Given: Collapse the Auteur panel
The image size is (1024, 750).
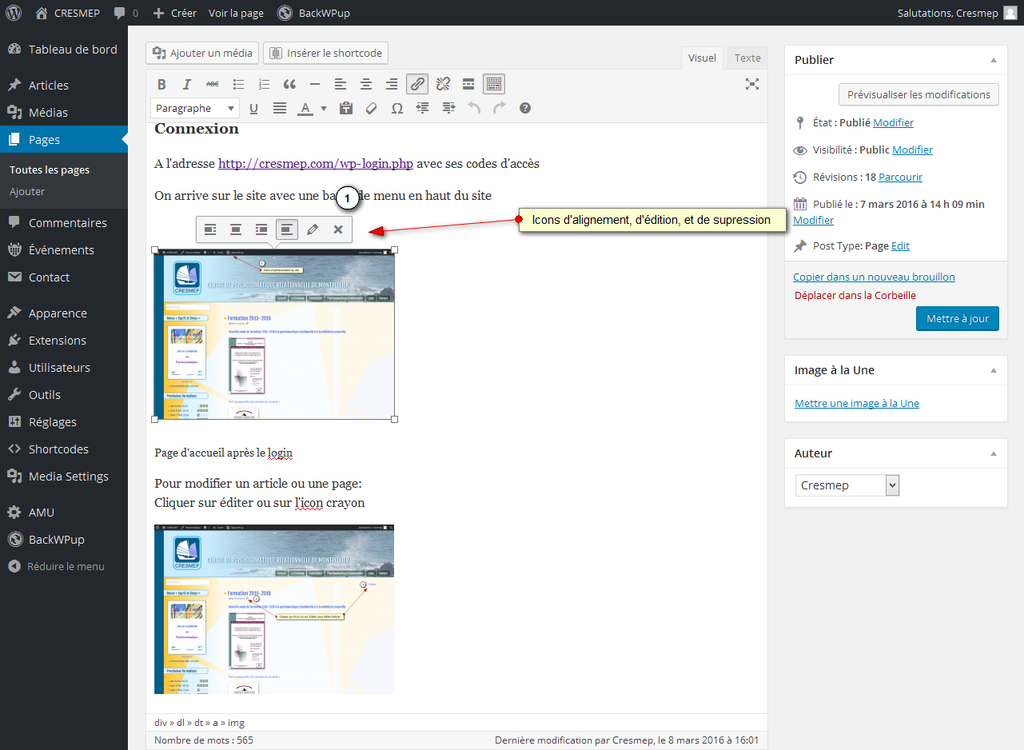Looking at the screenshot, I should coord(993,453).
